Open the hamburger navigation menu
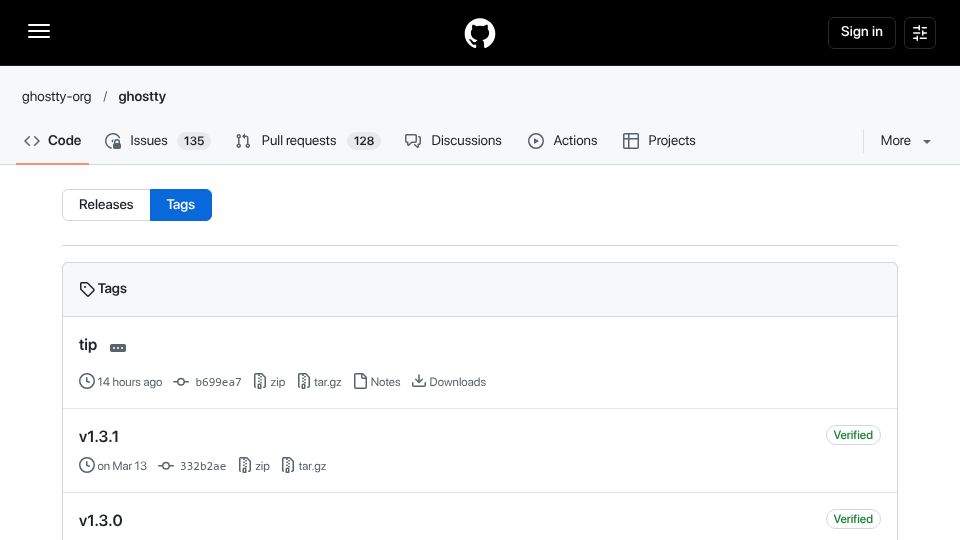Viewport: 960px width, 540px height. [x=39, y=31]
